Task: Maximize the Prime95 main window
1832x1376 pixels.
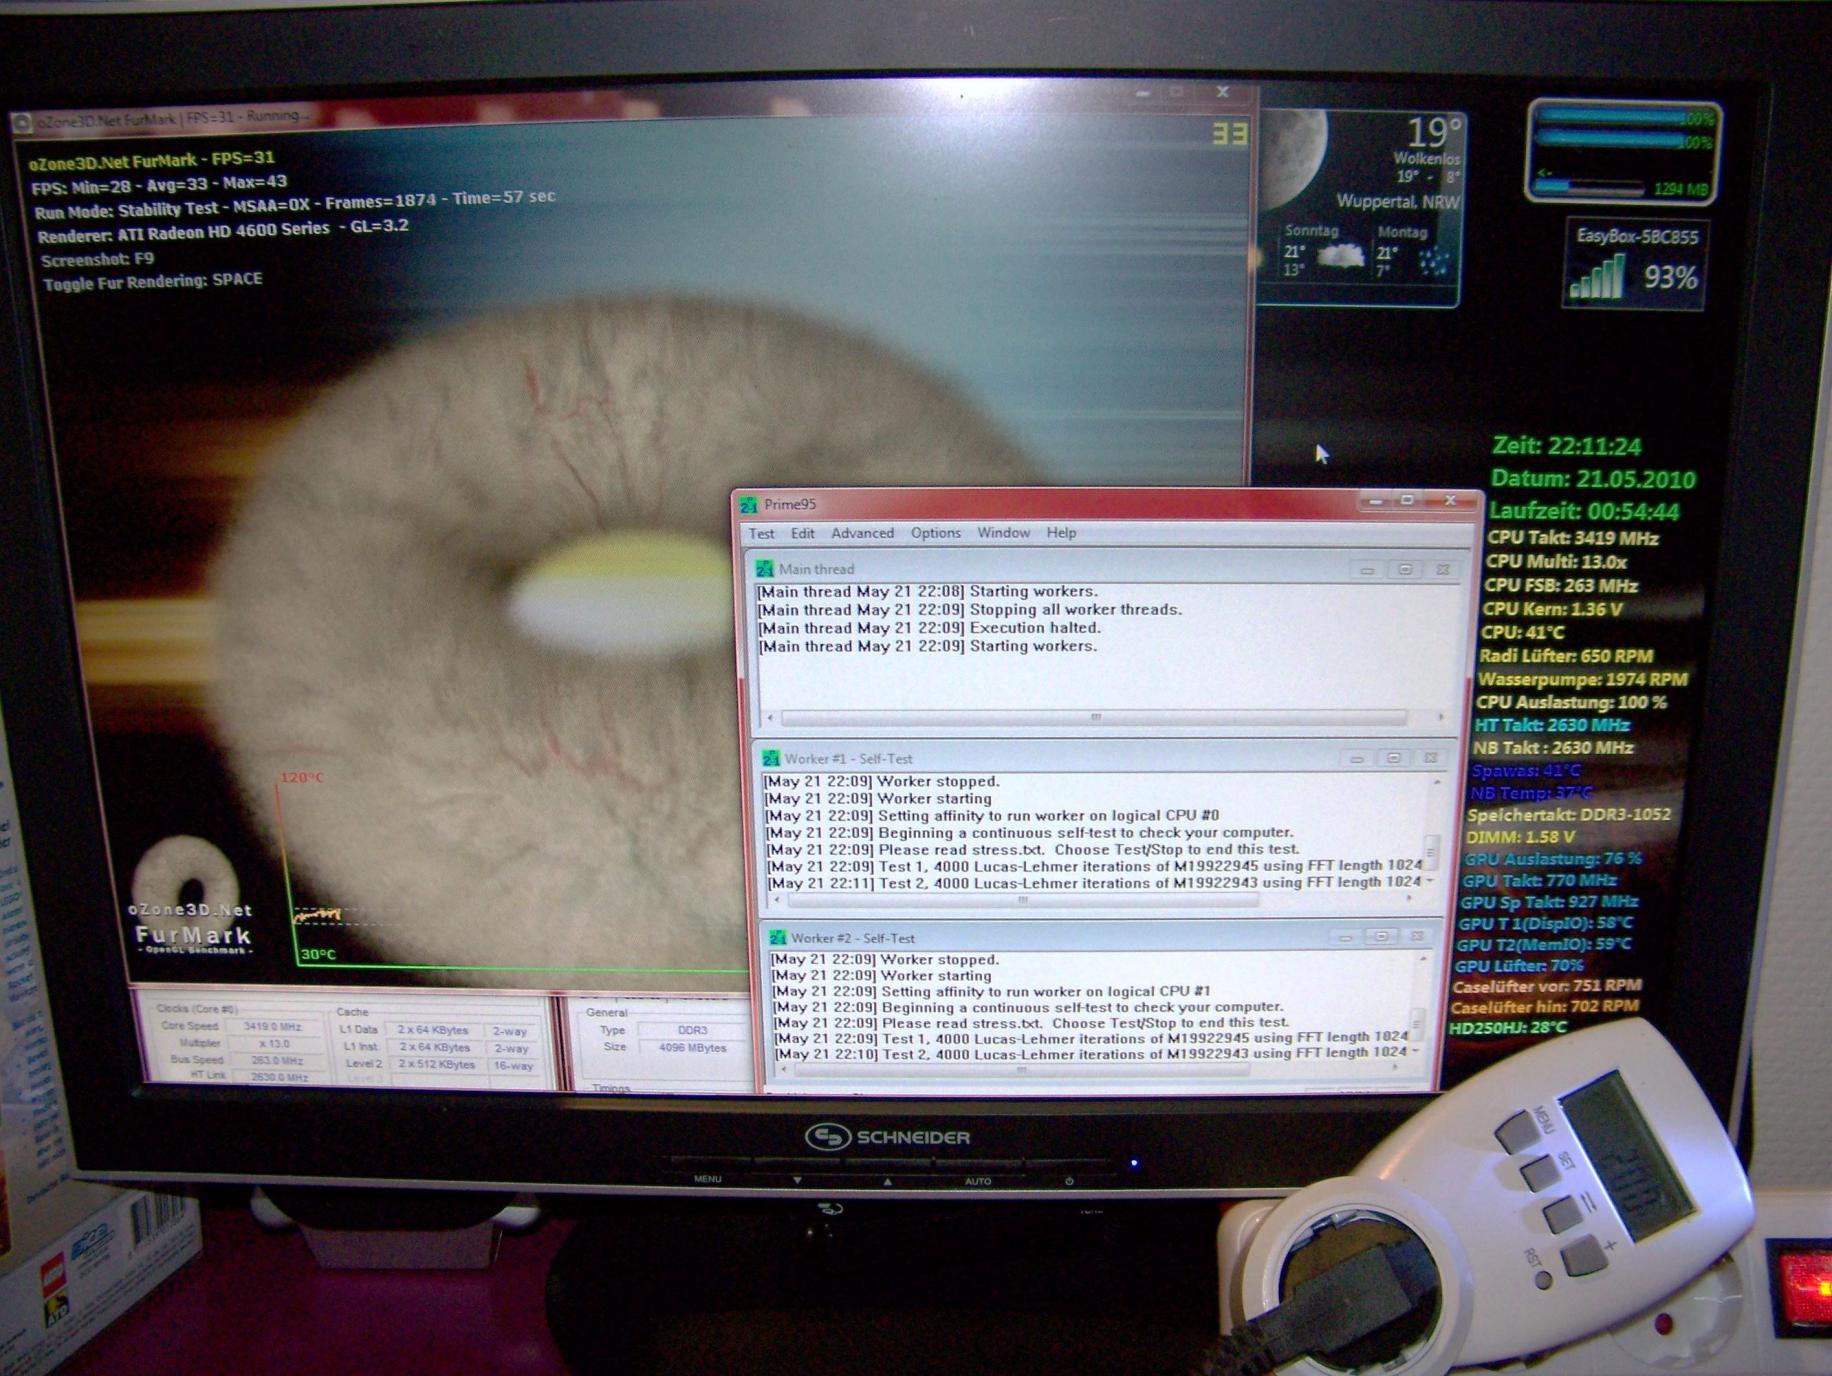Action: click(1407, 500)
